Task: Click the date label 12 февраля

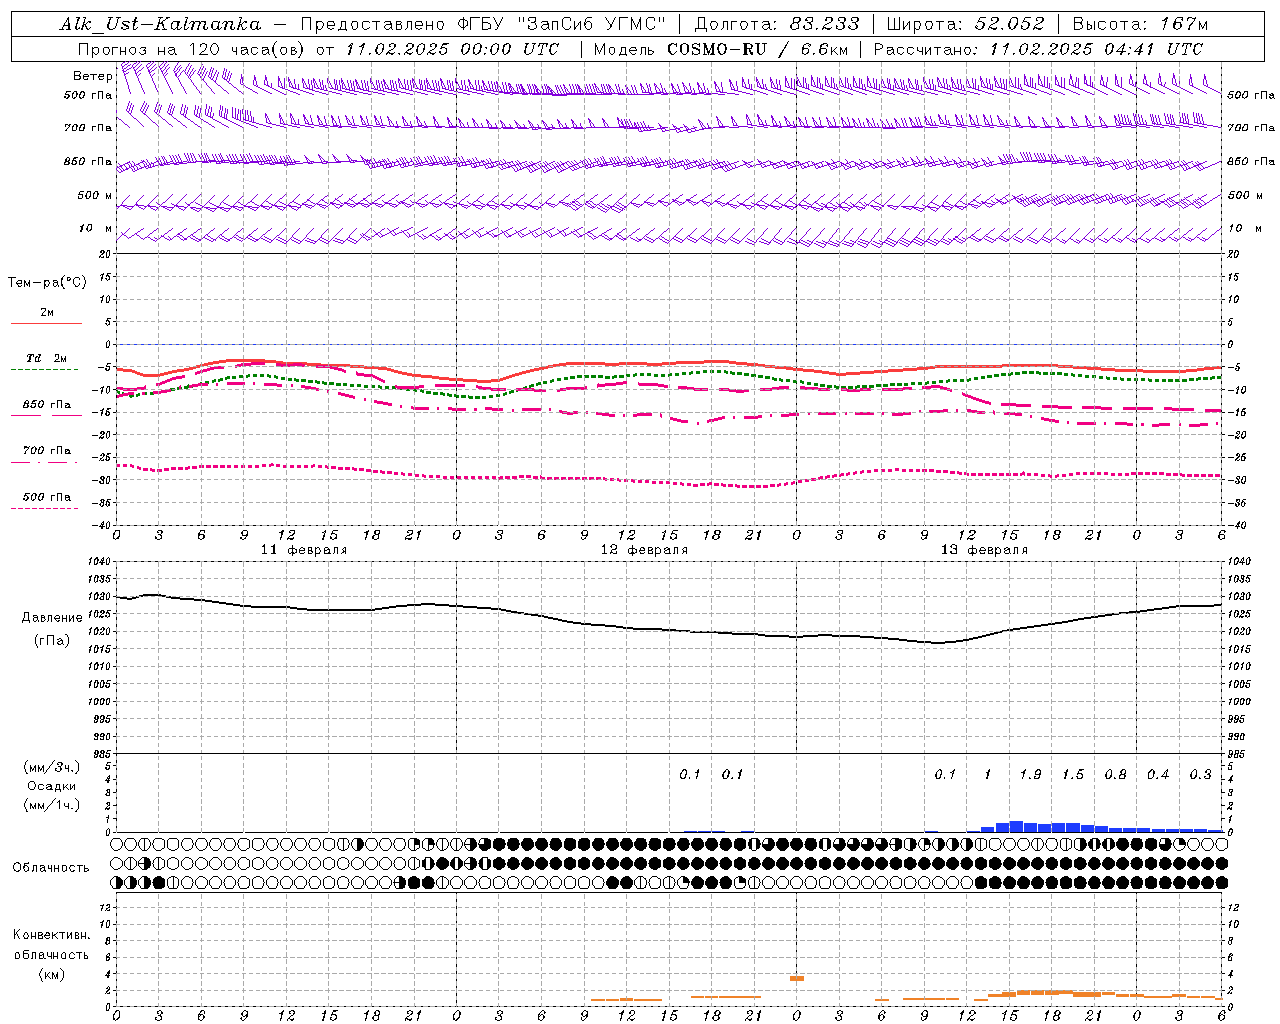Action: click(x=644, y=550)
